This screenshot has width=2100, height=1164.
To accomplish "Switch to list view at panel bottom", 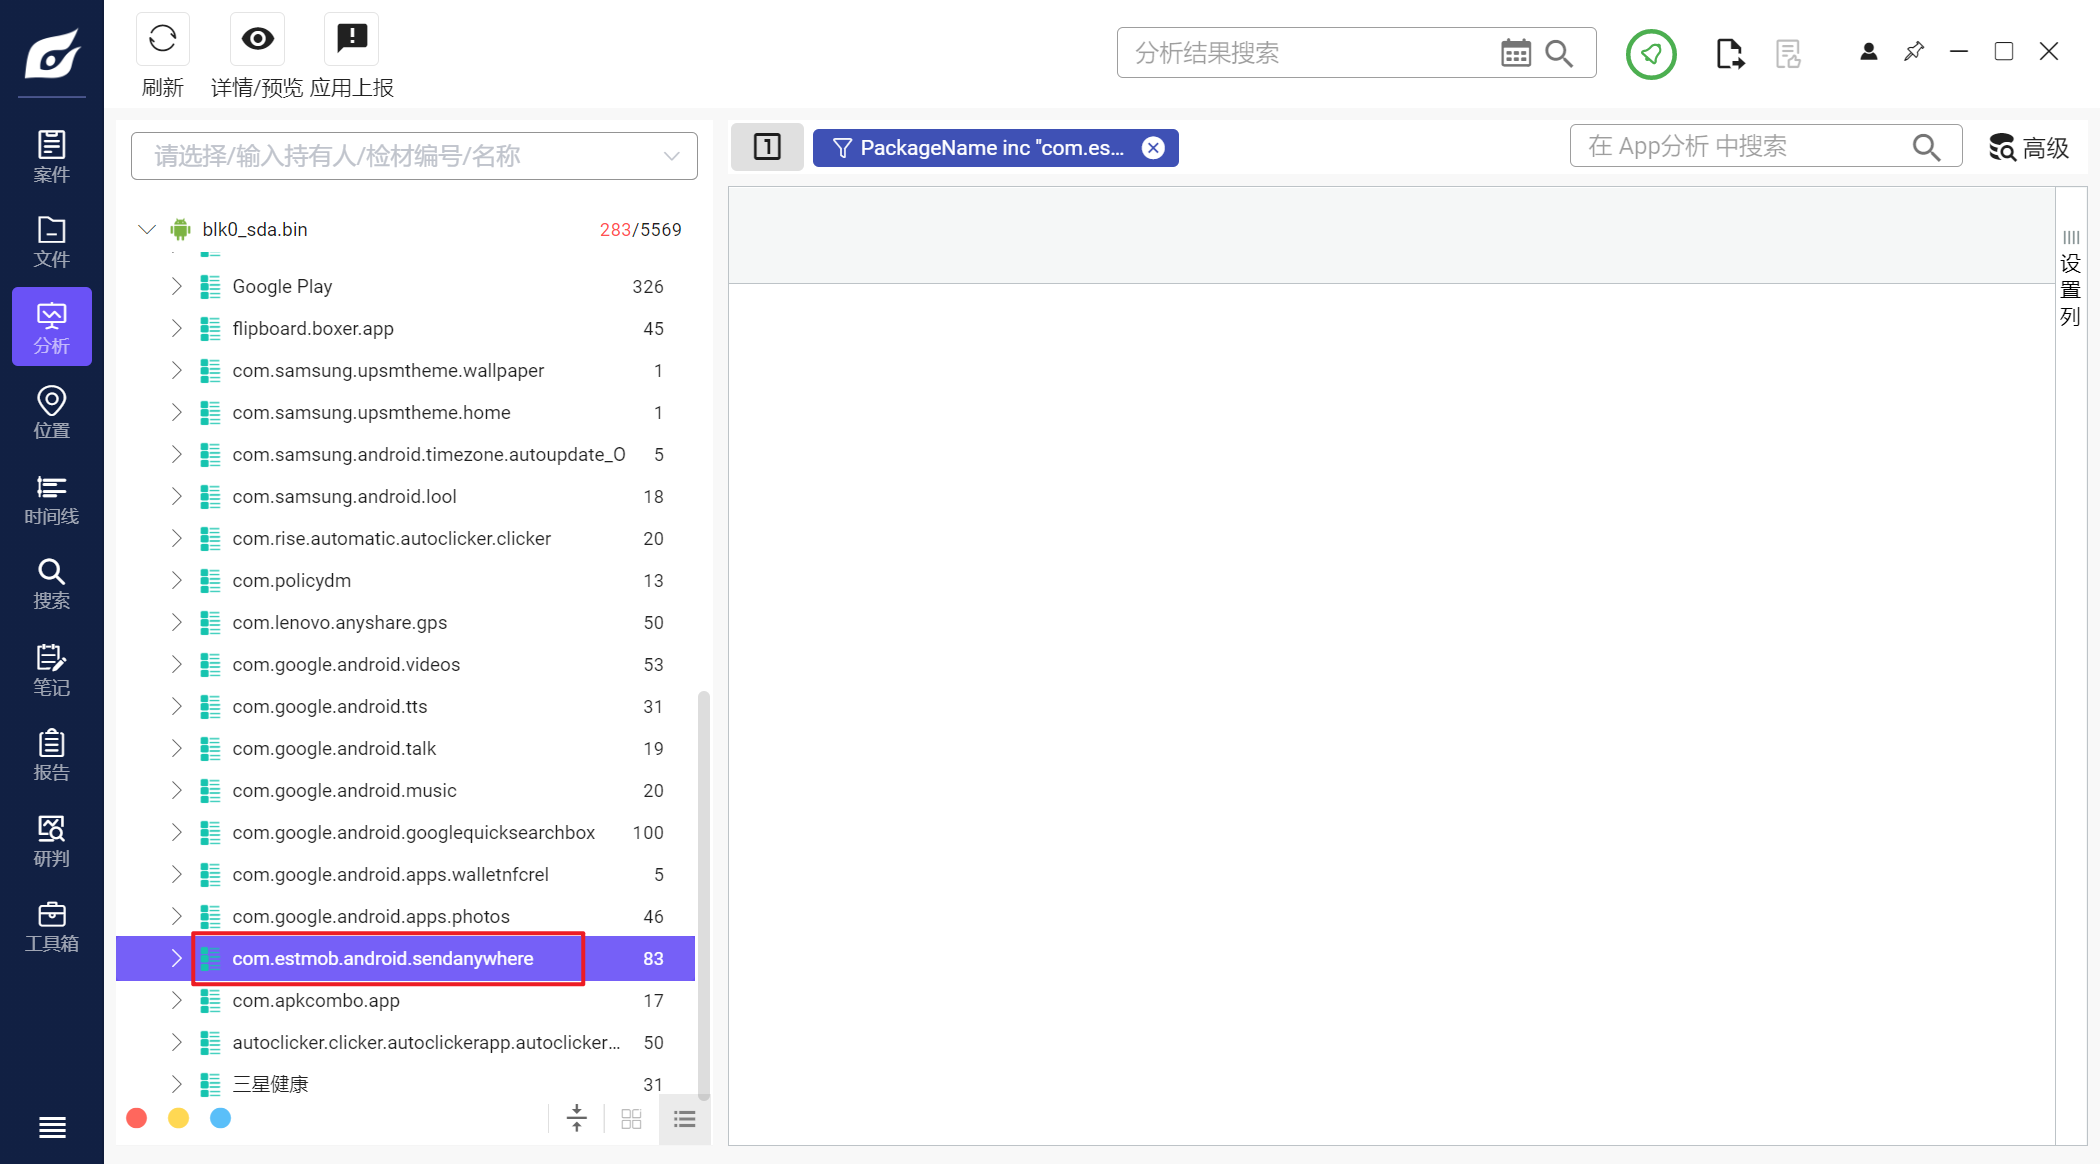I will [684, 1119].
